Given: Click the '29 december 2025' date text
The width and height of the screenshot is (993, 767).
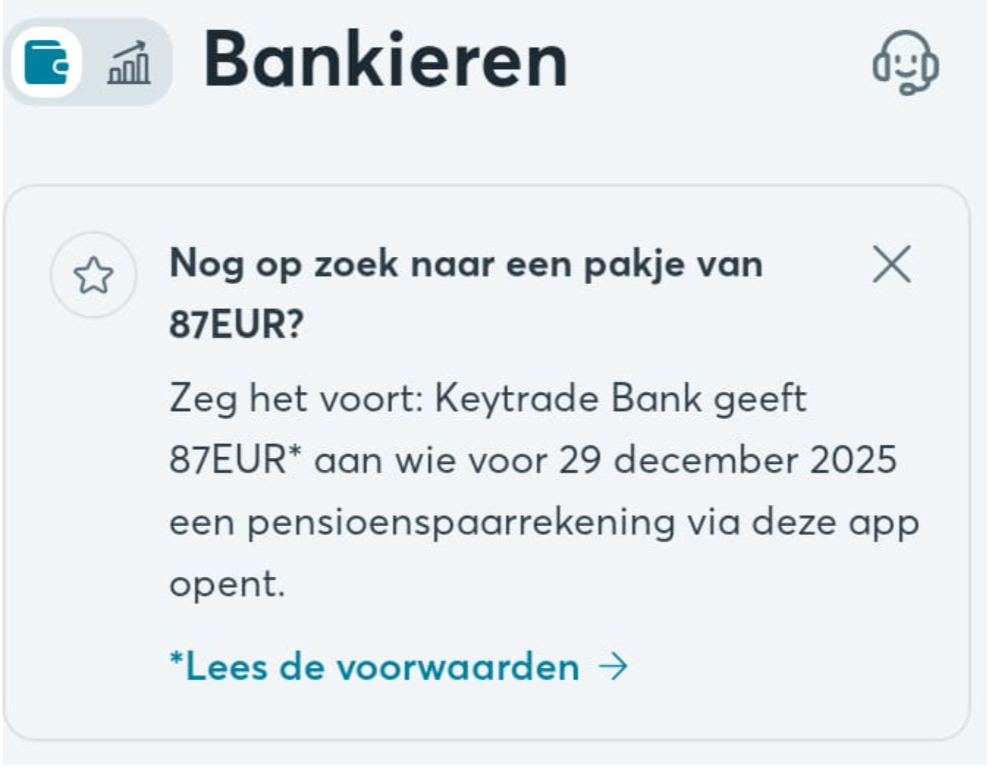Looking at the screenshot, I should (755, 461).
